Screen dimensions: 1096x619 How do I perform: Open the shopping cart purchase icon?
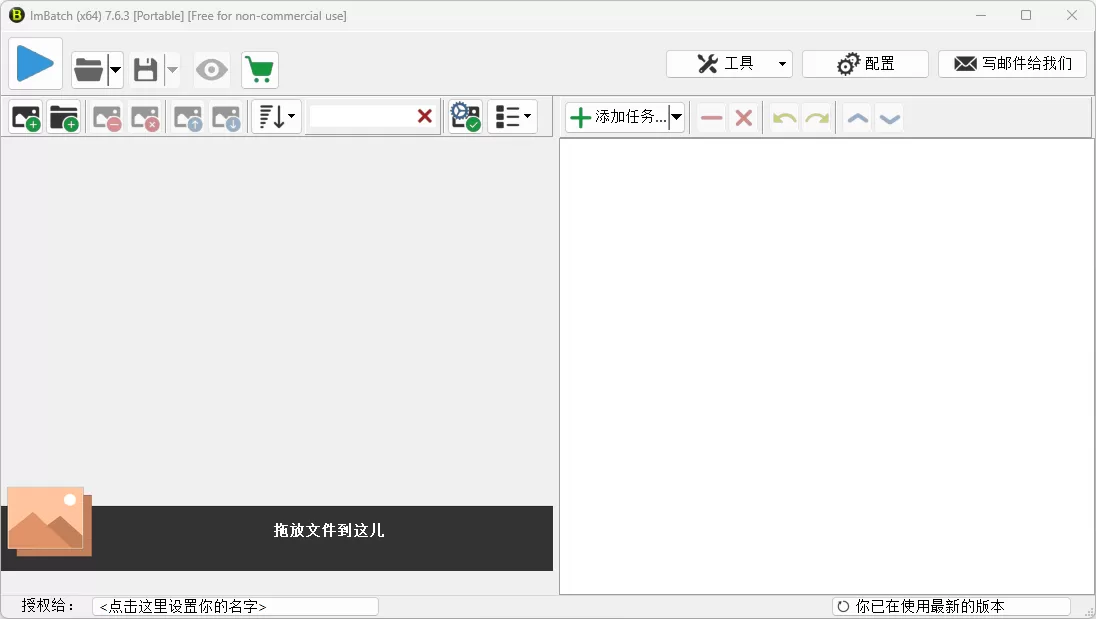click(259, 69)
